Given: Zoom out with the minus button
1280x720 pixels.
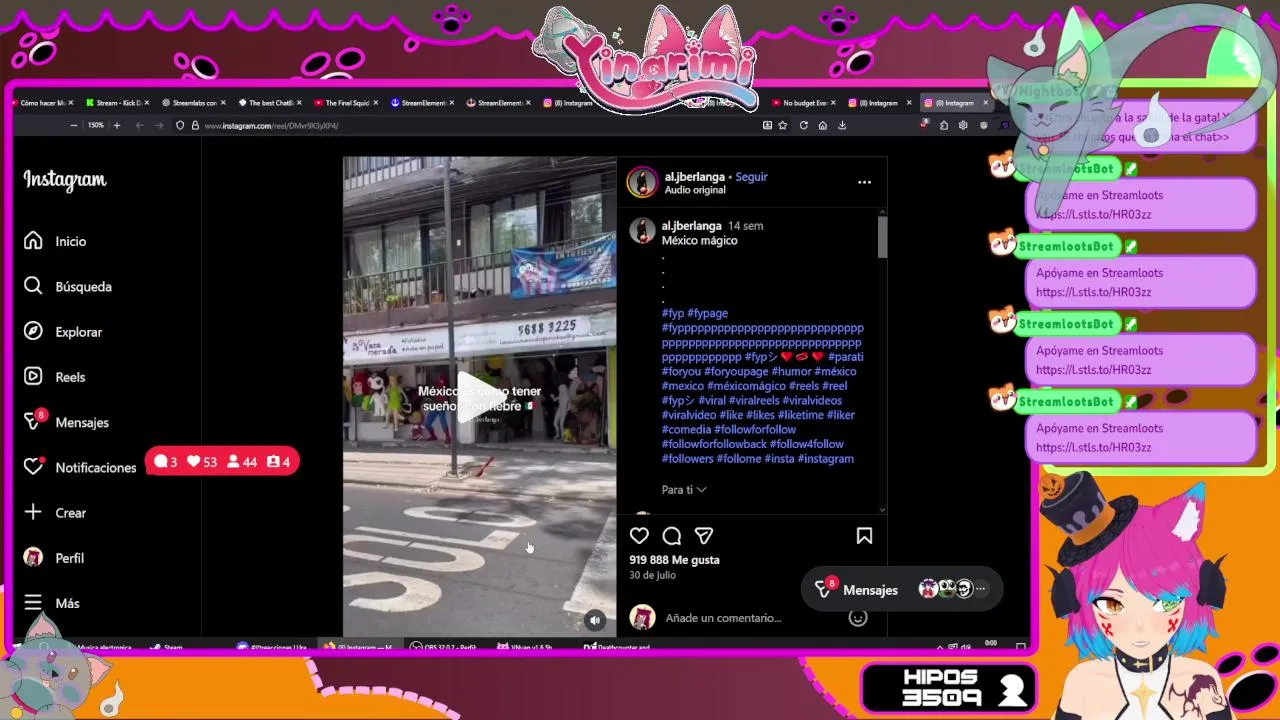Looking at the screenshot, I should [74, 125].
